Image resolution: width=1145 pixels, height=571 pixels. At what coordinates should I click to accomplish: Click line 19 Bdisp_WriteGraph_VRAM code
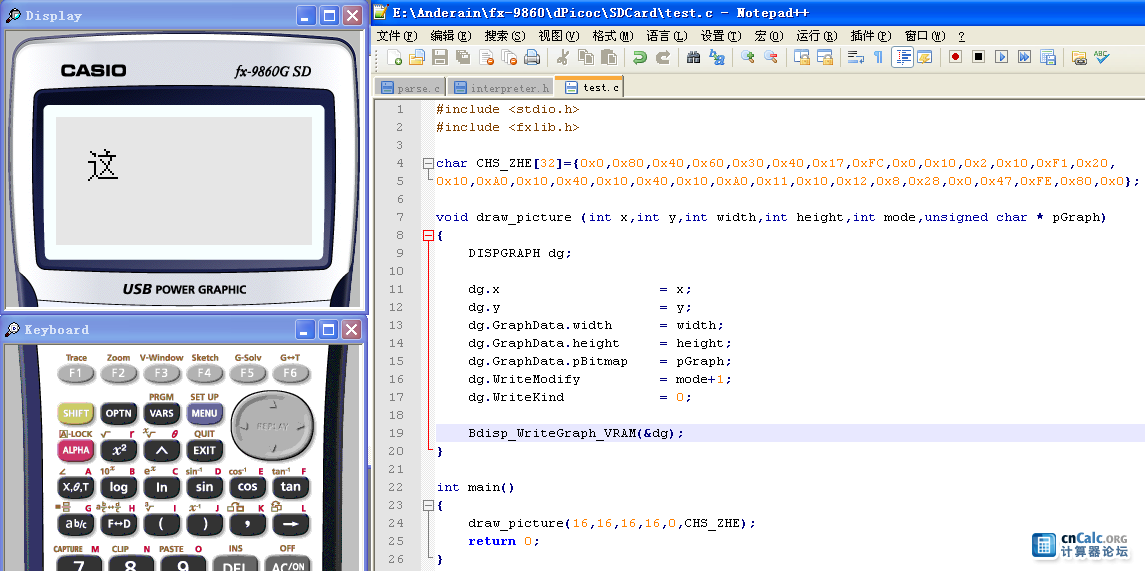576,433
